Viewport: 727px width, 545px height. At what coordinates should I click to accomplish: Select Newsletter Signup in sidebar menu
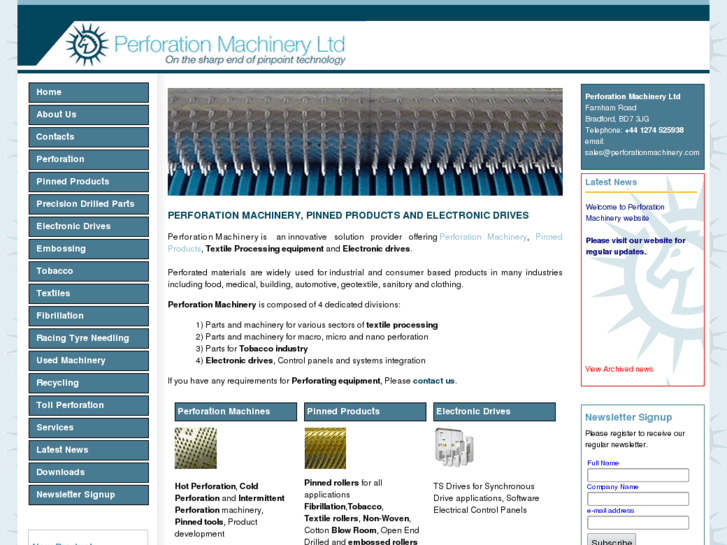coord(89,494)
